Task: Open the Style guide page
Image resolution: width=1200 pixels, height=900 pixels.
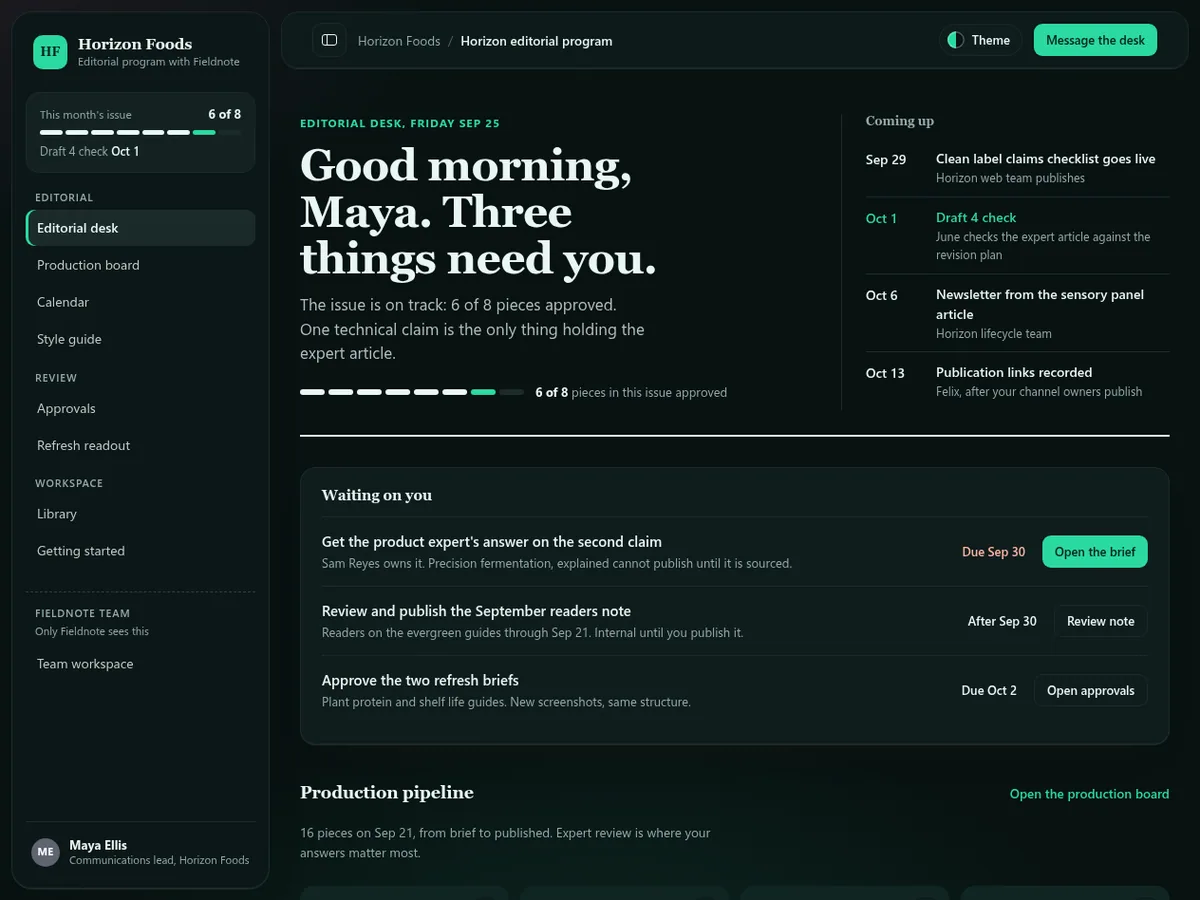Action: tap(140, 339)
